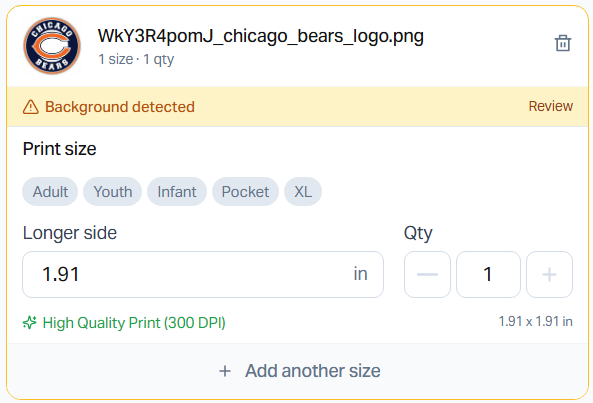Click the plus icon beside Add another size

tap(225, 371)
